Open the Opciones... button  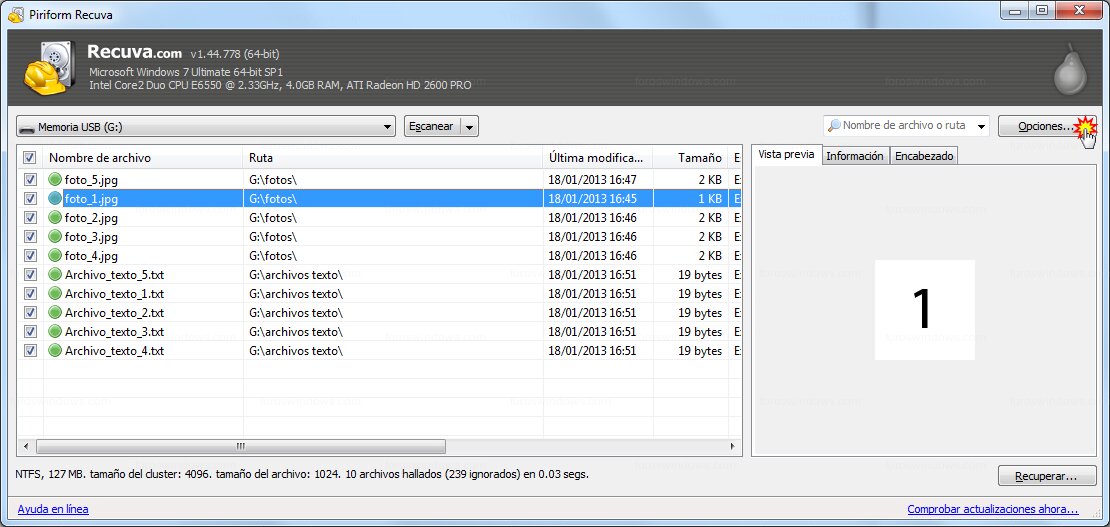(1047, 126)
